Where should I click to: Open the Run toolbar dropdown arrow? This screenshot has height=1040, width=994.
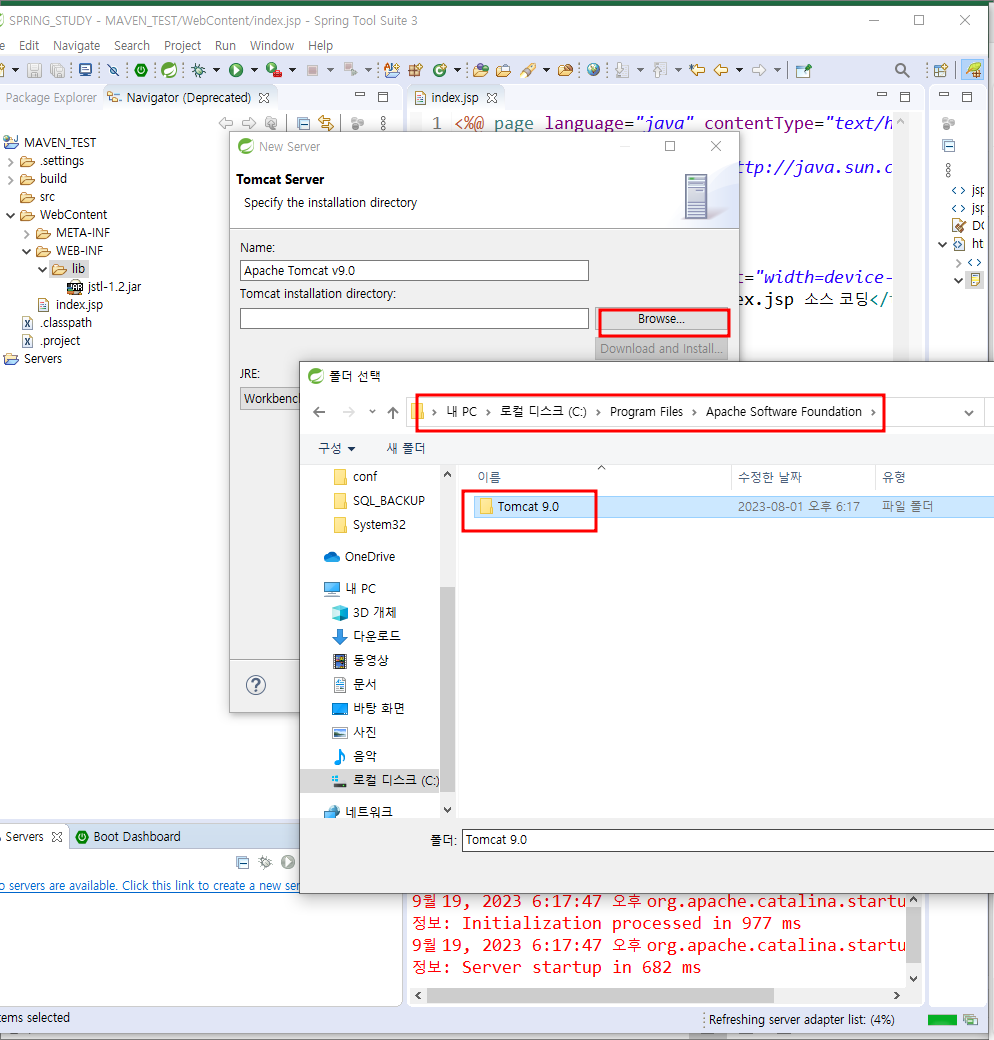coord(253,70)
